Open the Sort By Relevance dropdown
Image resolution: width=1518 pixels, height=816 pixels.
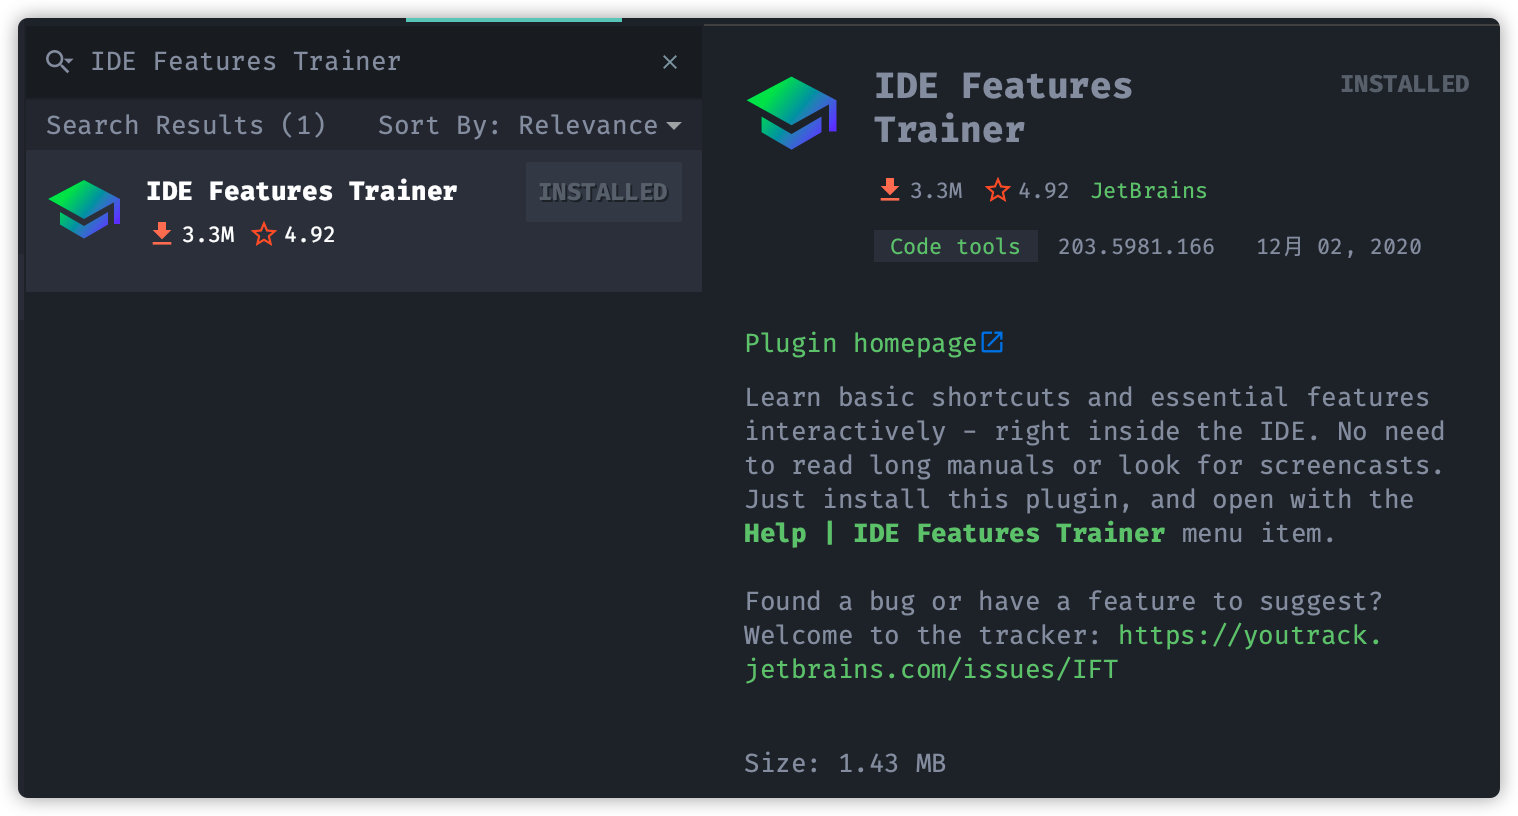coord(530,126)
